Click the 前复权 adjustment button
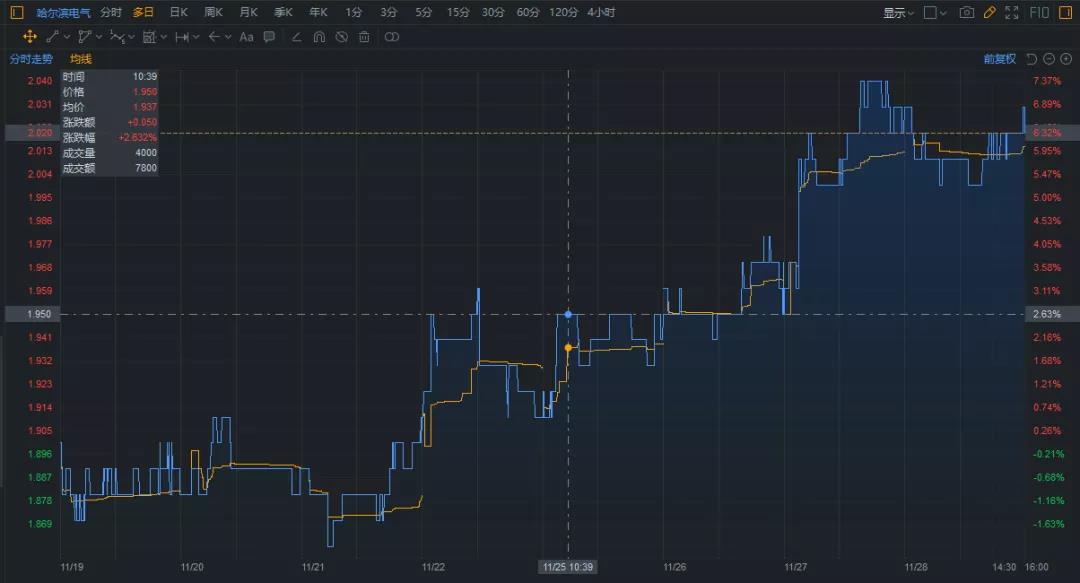The height and width of the screenshot is (583, 1080). point(999,58)
